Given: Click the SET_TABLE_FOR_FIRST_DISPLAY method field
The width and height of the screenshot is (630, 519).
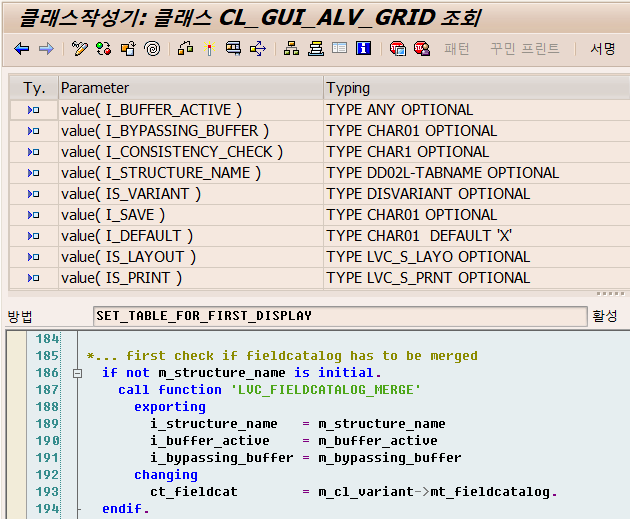Looking at the screenshot, I should (340, 316).
